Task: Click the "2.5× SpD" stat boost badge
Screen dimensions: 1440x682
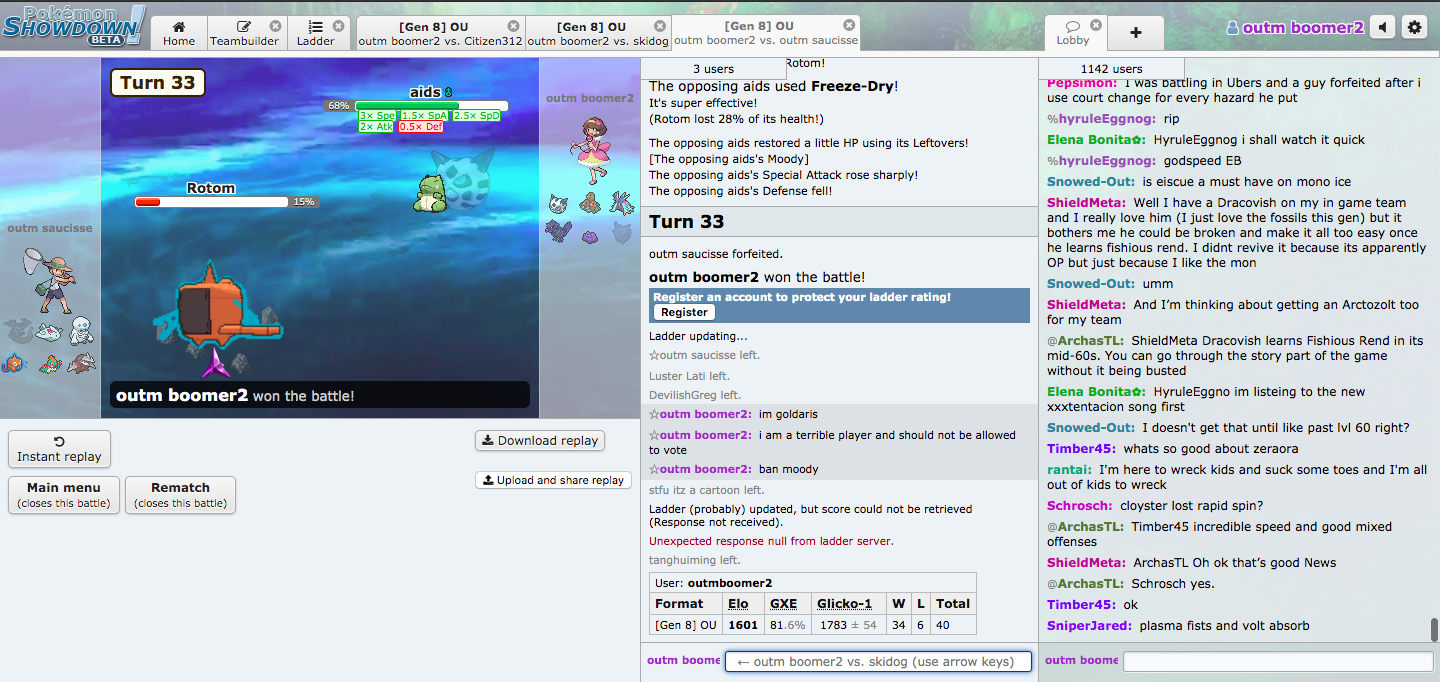Action: point(476,116)
